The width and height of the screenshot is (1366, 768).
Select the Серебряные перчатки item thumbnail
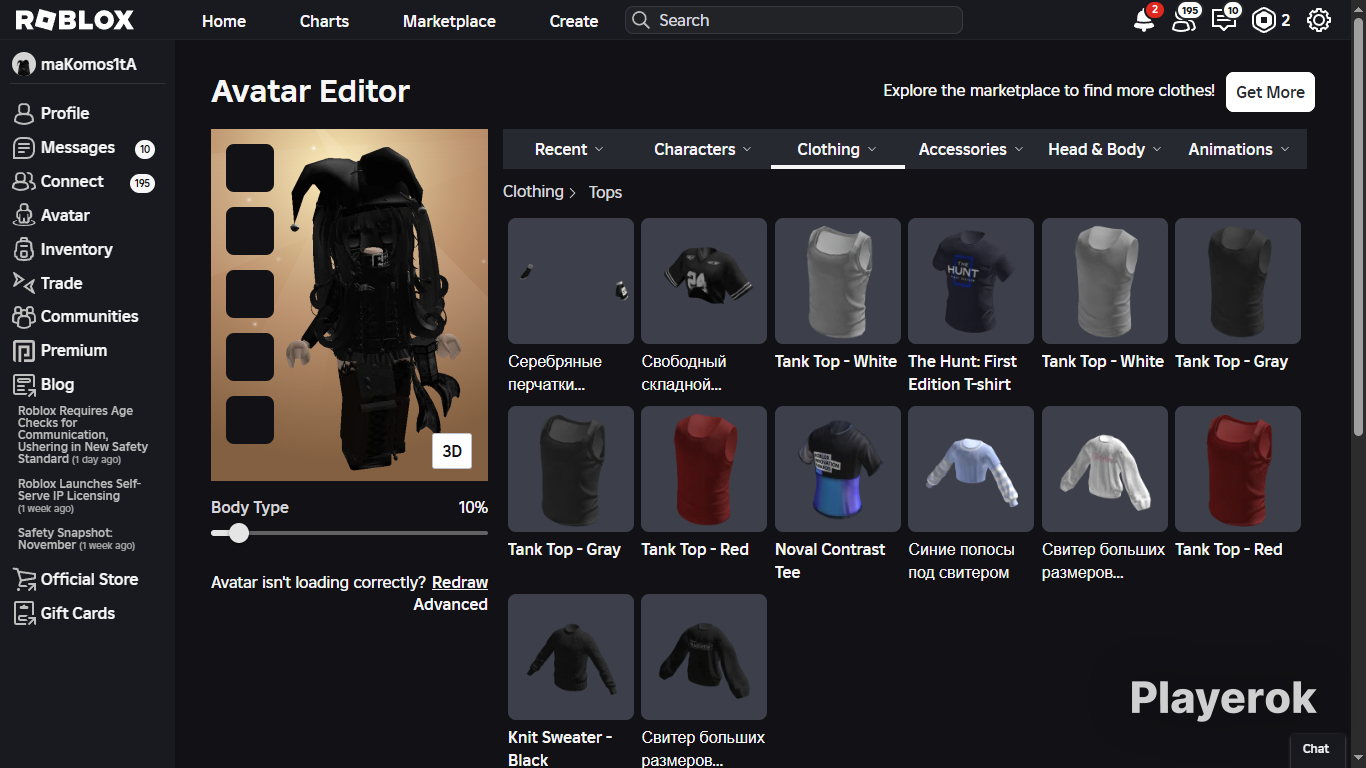[571, 281]
